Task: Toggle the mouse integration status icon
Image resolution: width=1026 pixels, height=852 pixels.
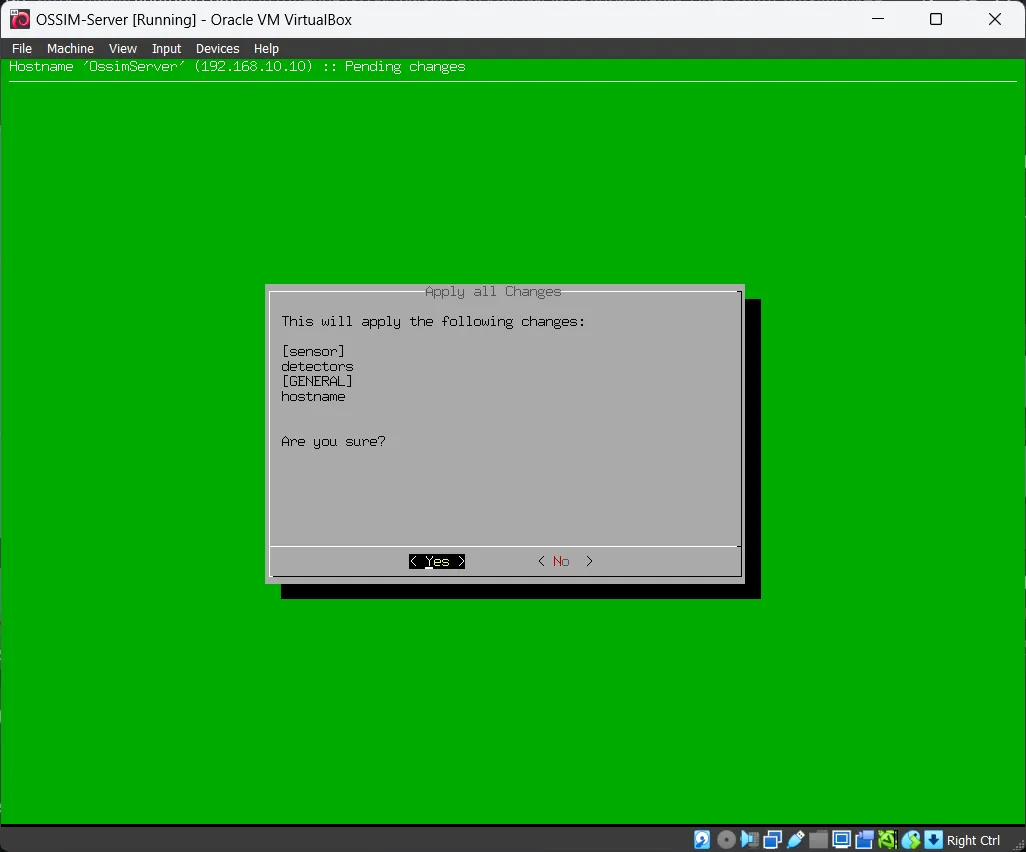Action: 911,840
